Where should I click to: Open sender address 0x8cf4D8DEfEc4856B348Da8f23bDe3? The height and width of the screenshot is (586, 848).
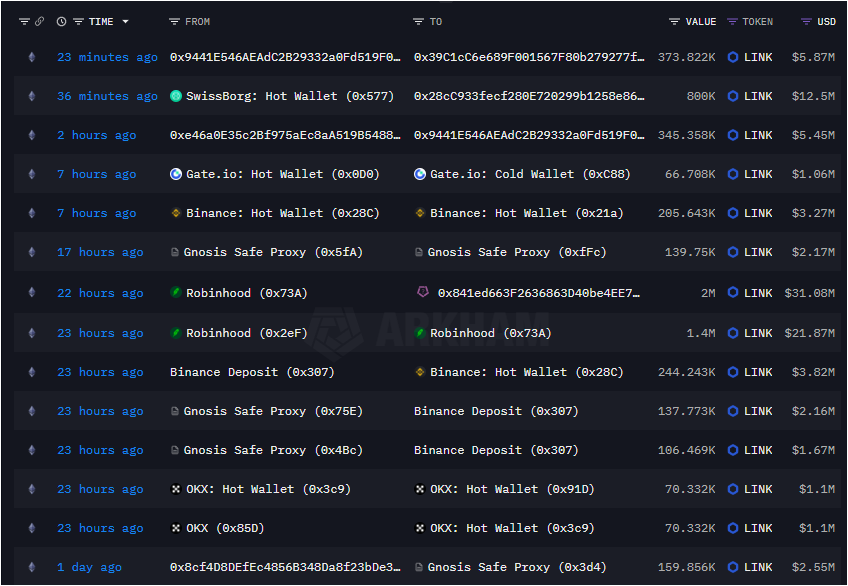tap(286, 567)
